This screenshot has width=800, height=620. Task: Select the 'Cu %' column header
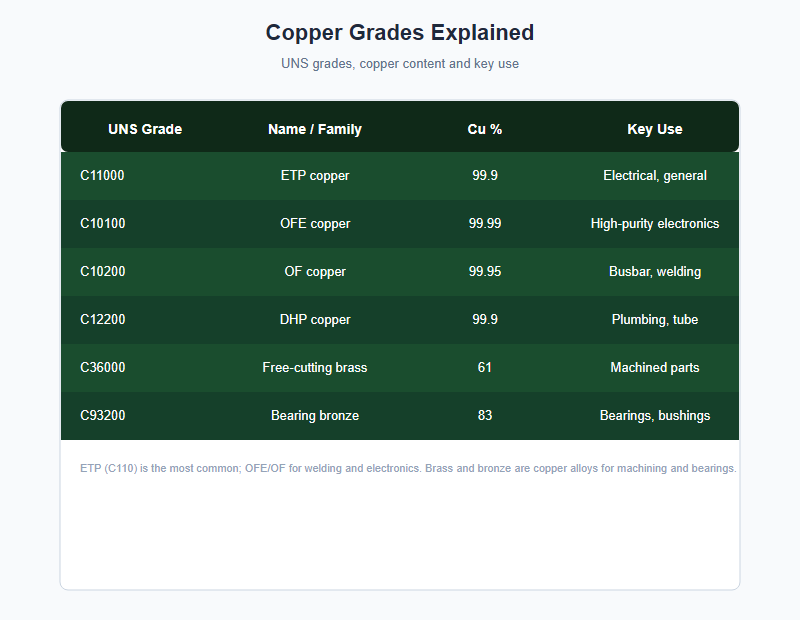[485, 129]
